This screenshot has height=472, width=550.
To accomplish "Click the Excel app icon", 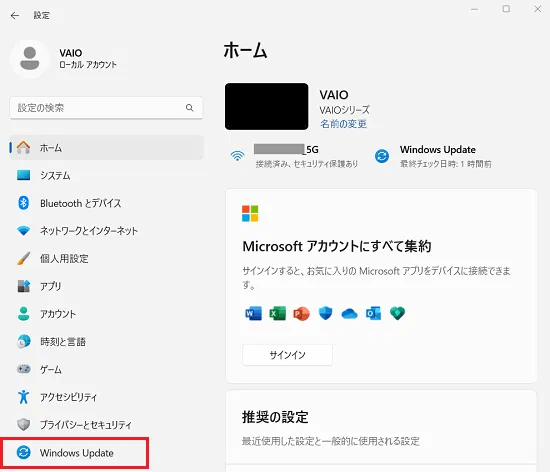I will click(x=277, y=313).
